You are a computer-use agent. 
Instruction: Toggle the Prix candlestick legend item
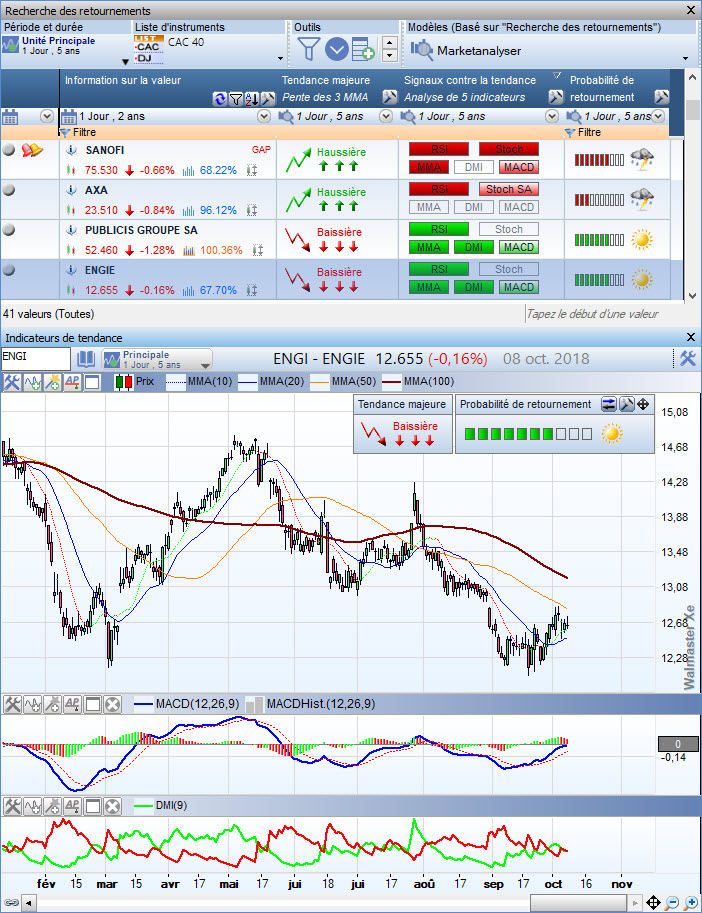(x=134, y=382)
